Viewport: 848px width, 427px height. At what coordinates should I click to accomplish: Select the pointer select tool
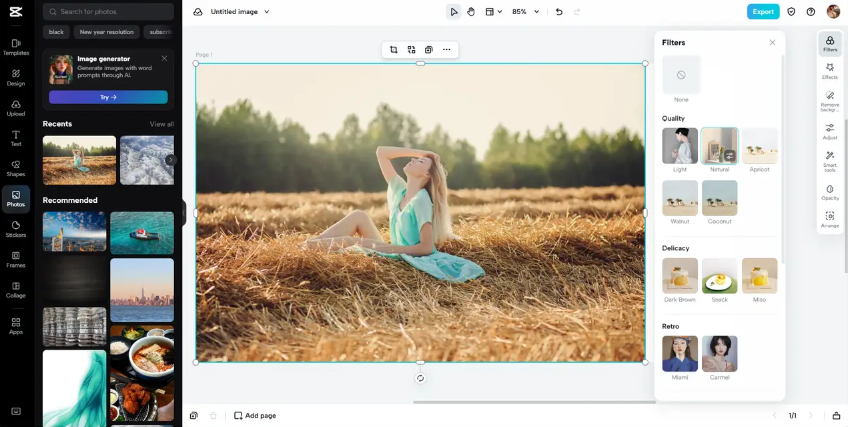click(x=454, y=12)
